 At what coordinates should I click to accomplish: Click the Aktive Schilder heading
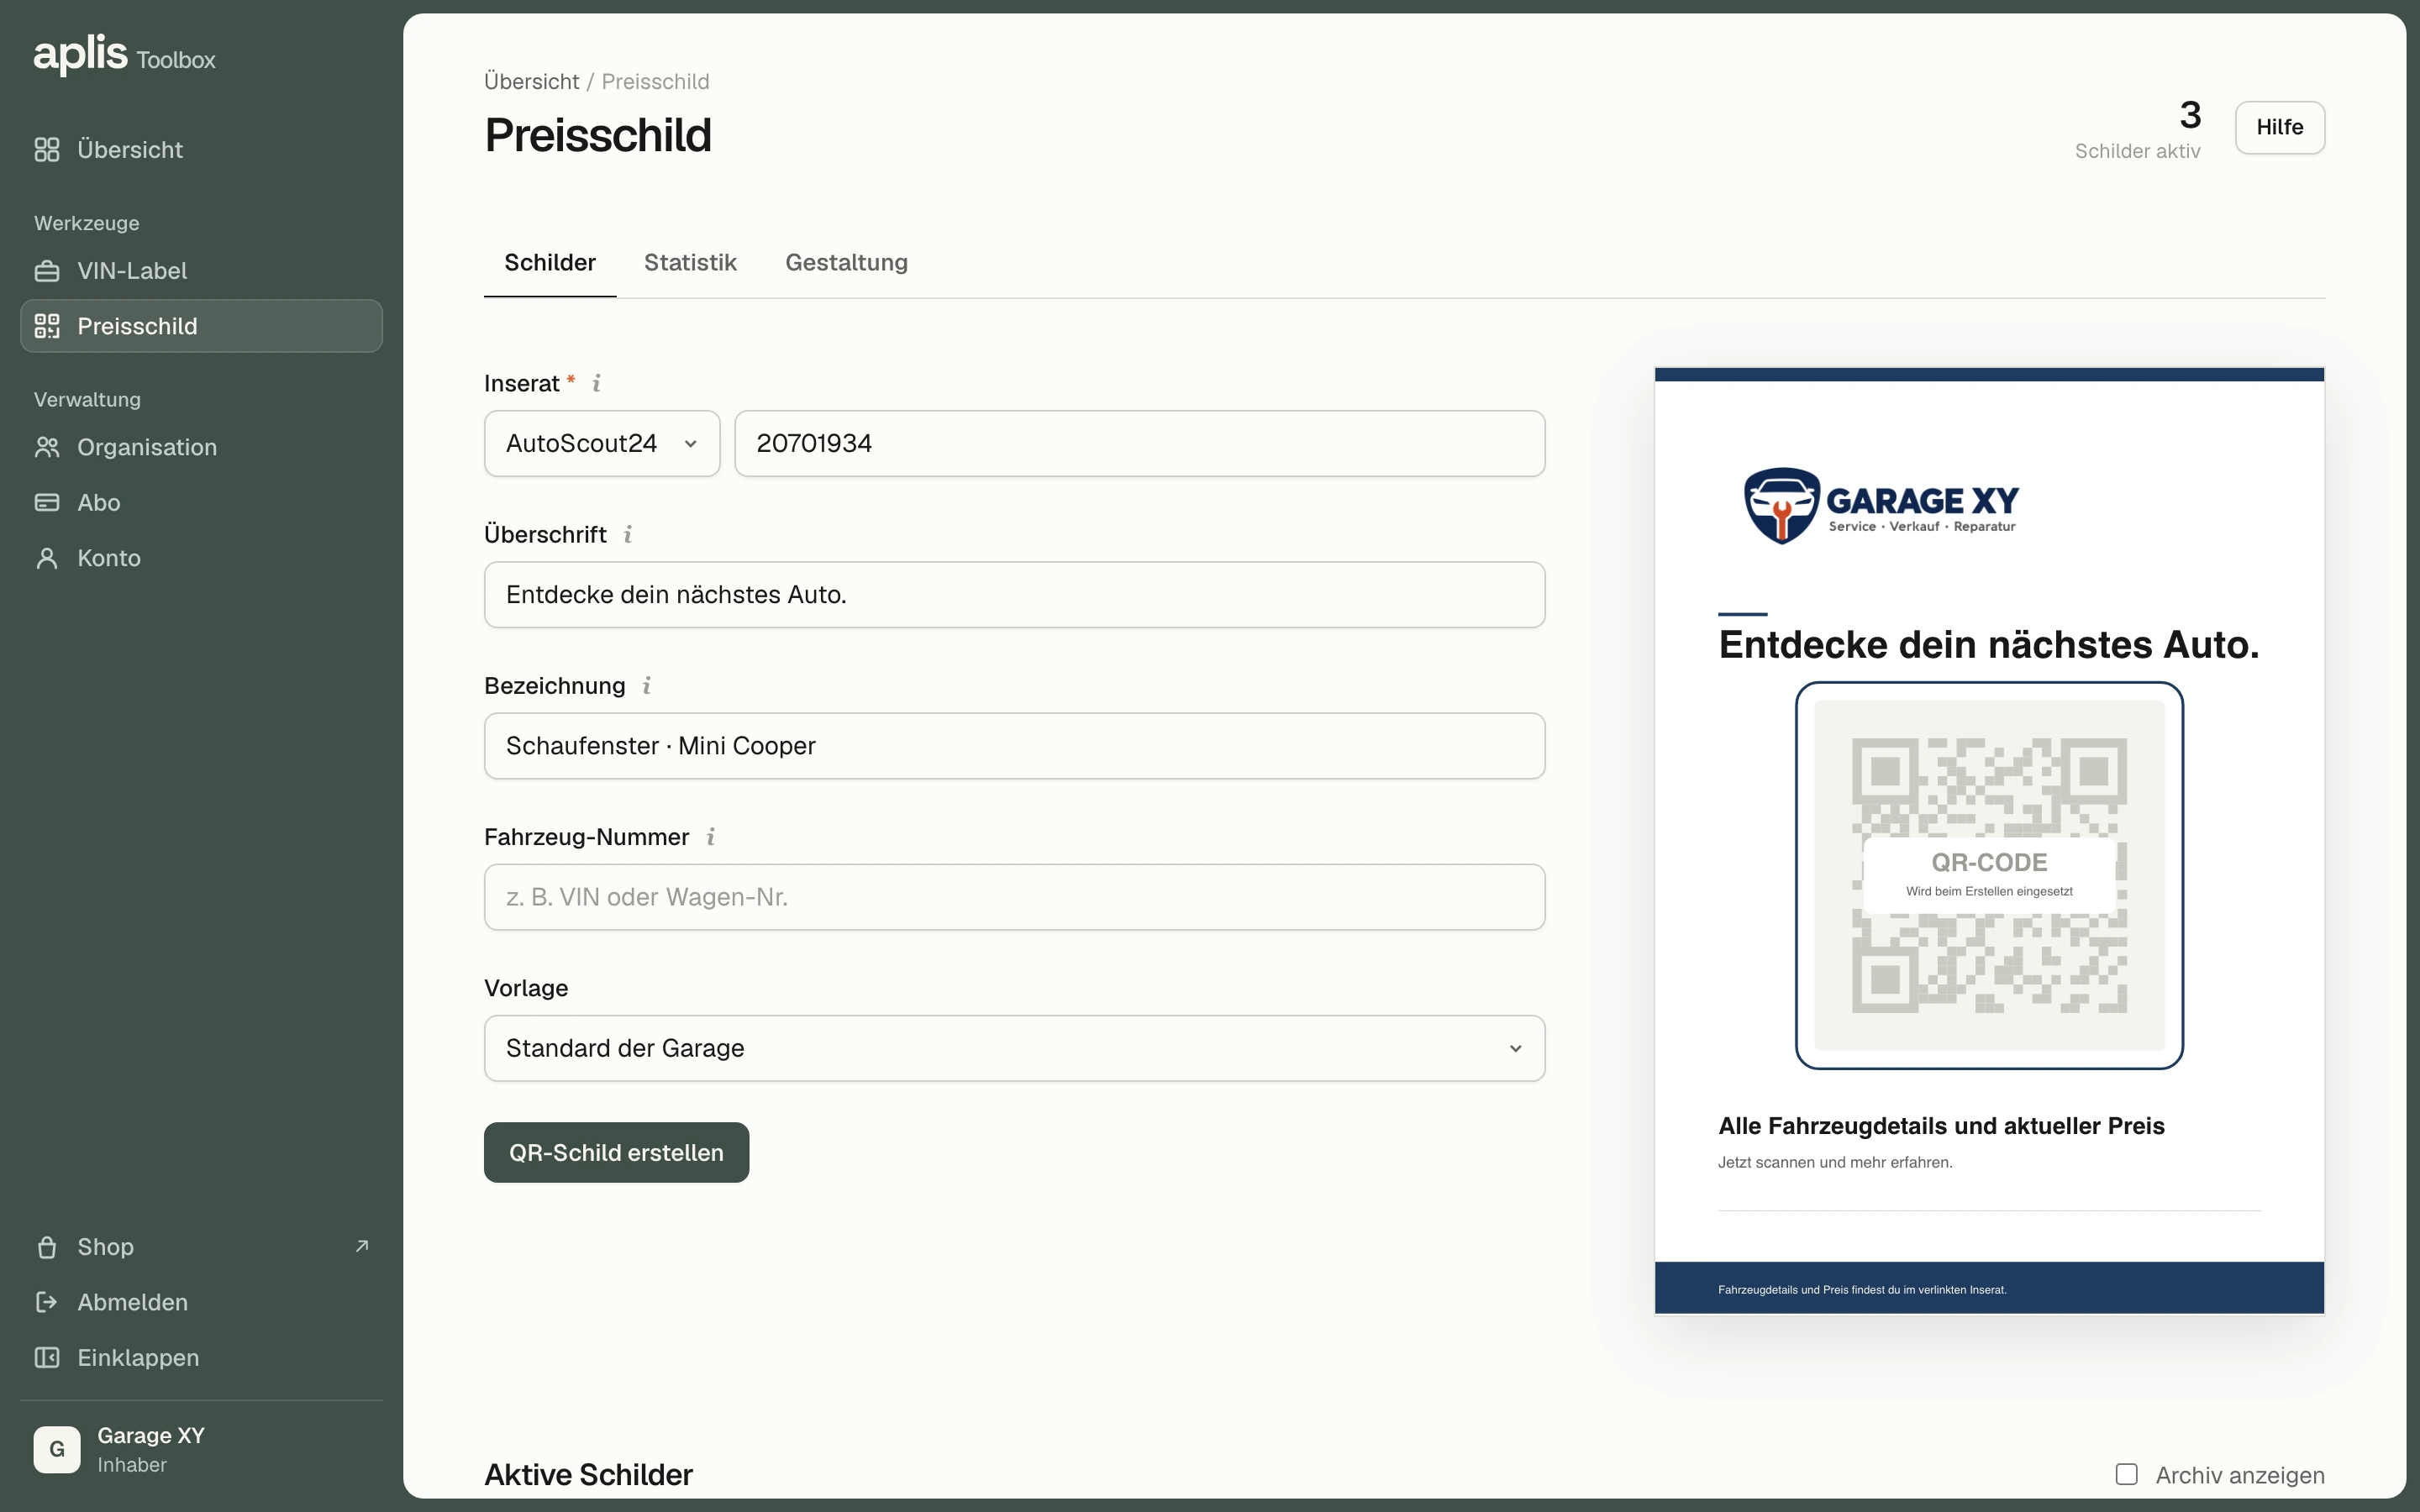[x=588, y=1475]
